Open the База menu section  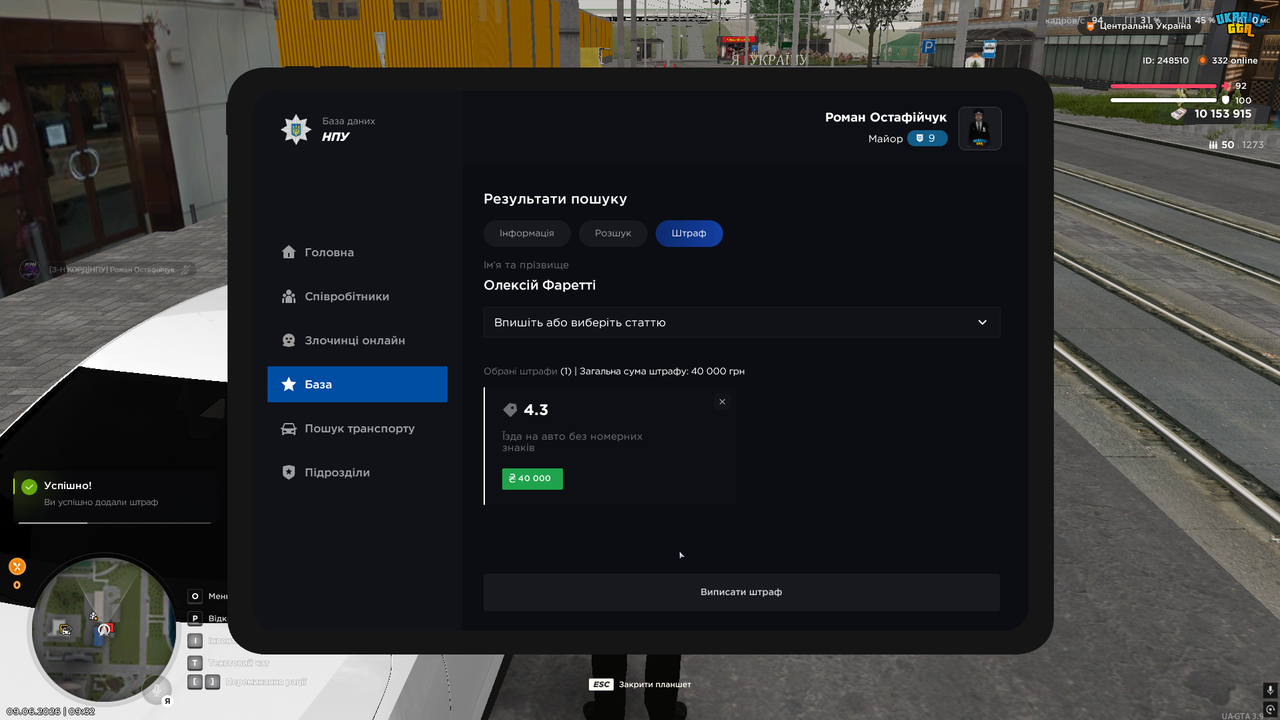[357, 384]
